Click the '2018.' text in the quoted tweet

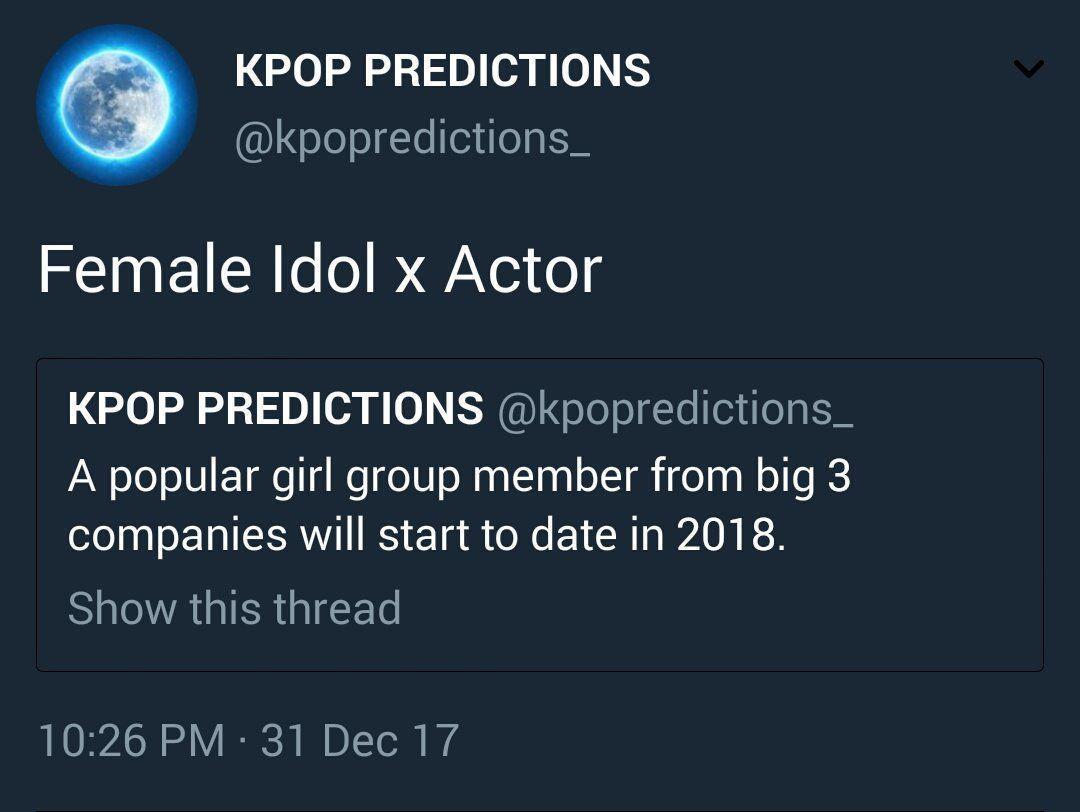point(731,535)
